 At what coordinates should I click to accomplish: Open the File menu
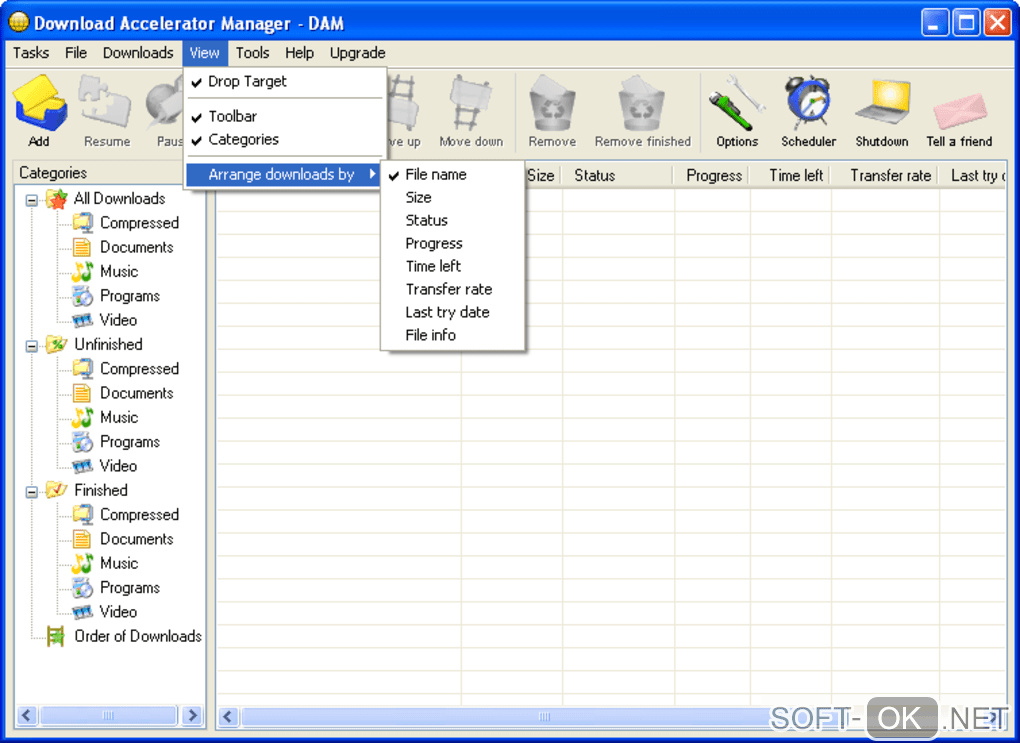click(x=75, y=53)
